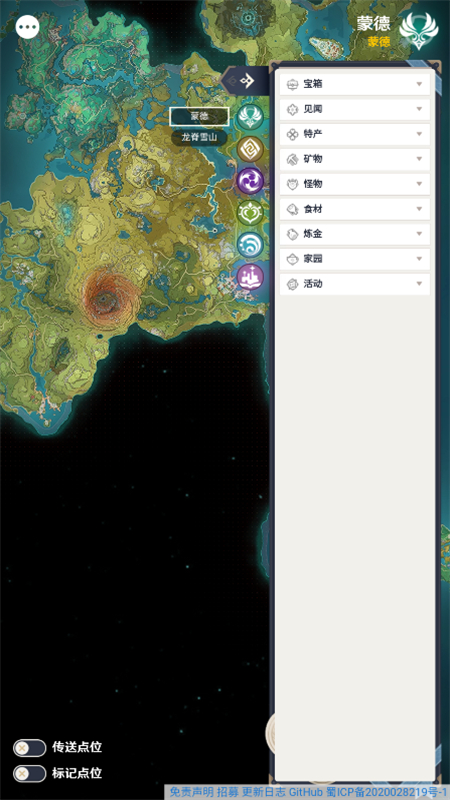
Task: Click the teapot icon beside 家园
Action: tap(292, 259)
